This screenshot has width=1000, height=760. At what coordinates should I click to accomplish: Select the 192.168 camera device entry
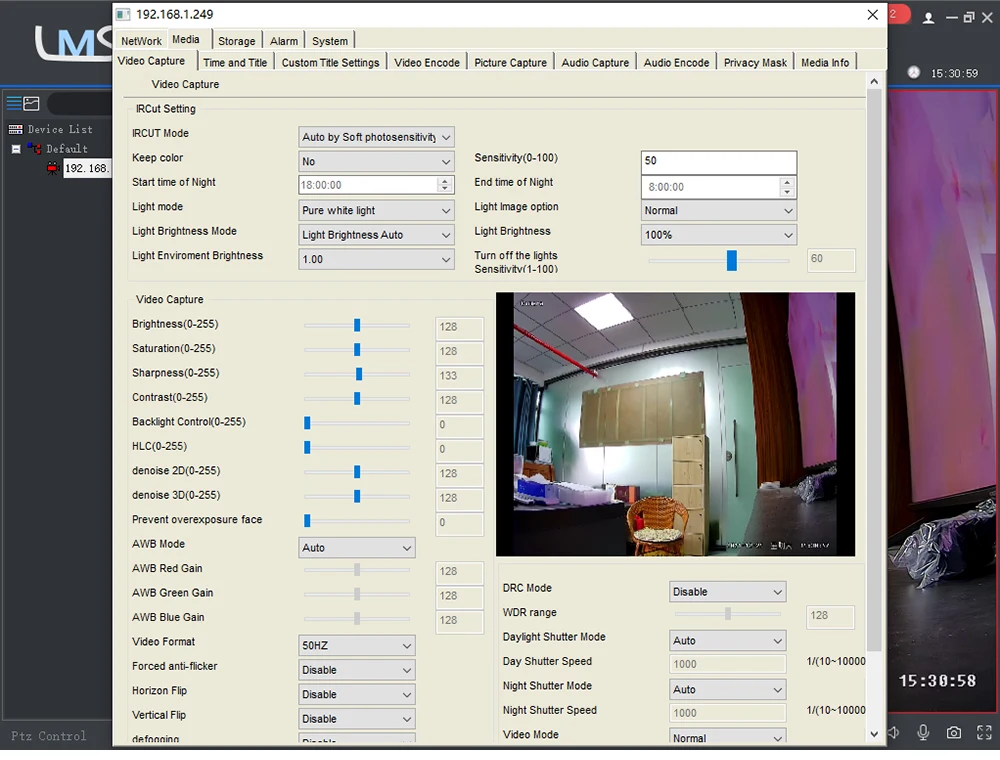coord(86,168)
